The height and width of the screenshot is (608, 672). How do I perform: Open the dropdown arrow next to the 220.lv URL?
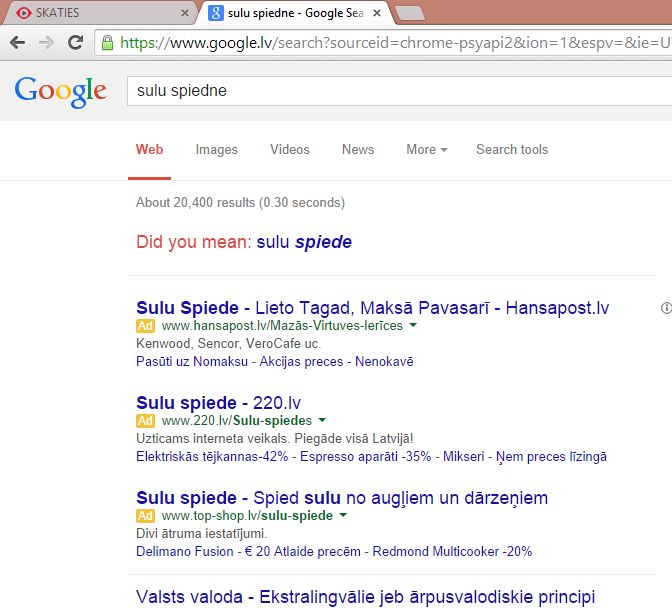click(x=322, y=420)
